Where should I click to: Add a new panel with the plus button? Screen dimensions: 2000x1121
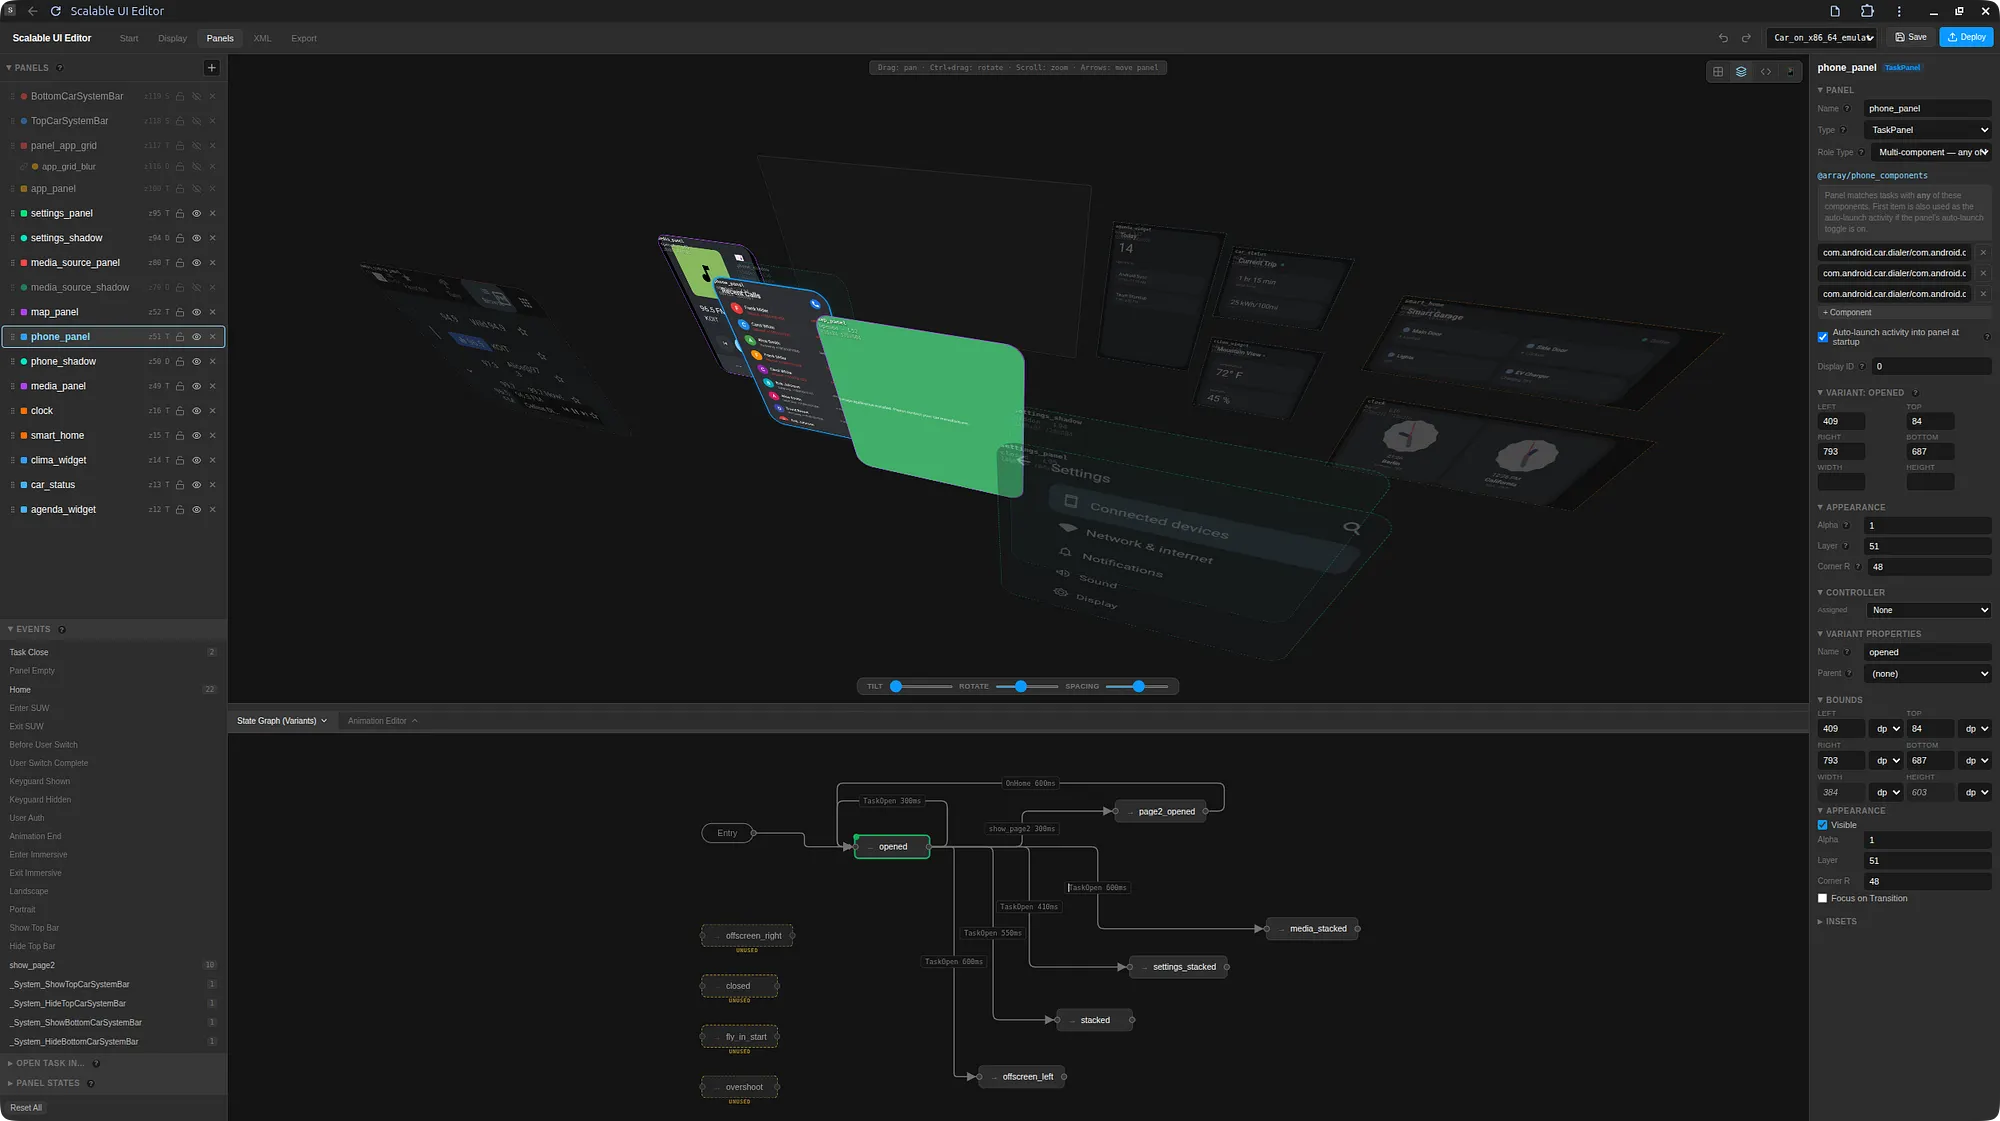click(x=211, y=68)
